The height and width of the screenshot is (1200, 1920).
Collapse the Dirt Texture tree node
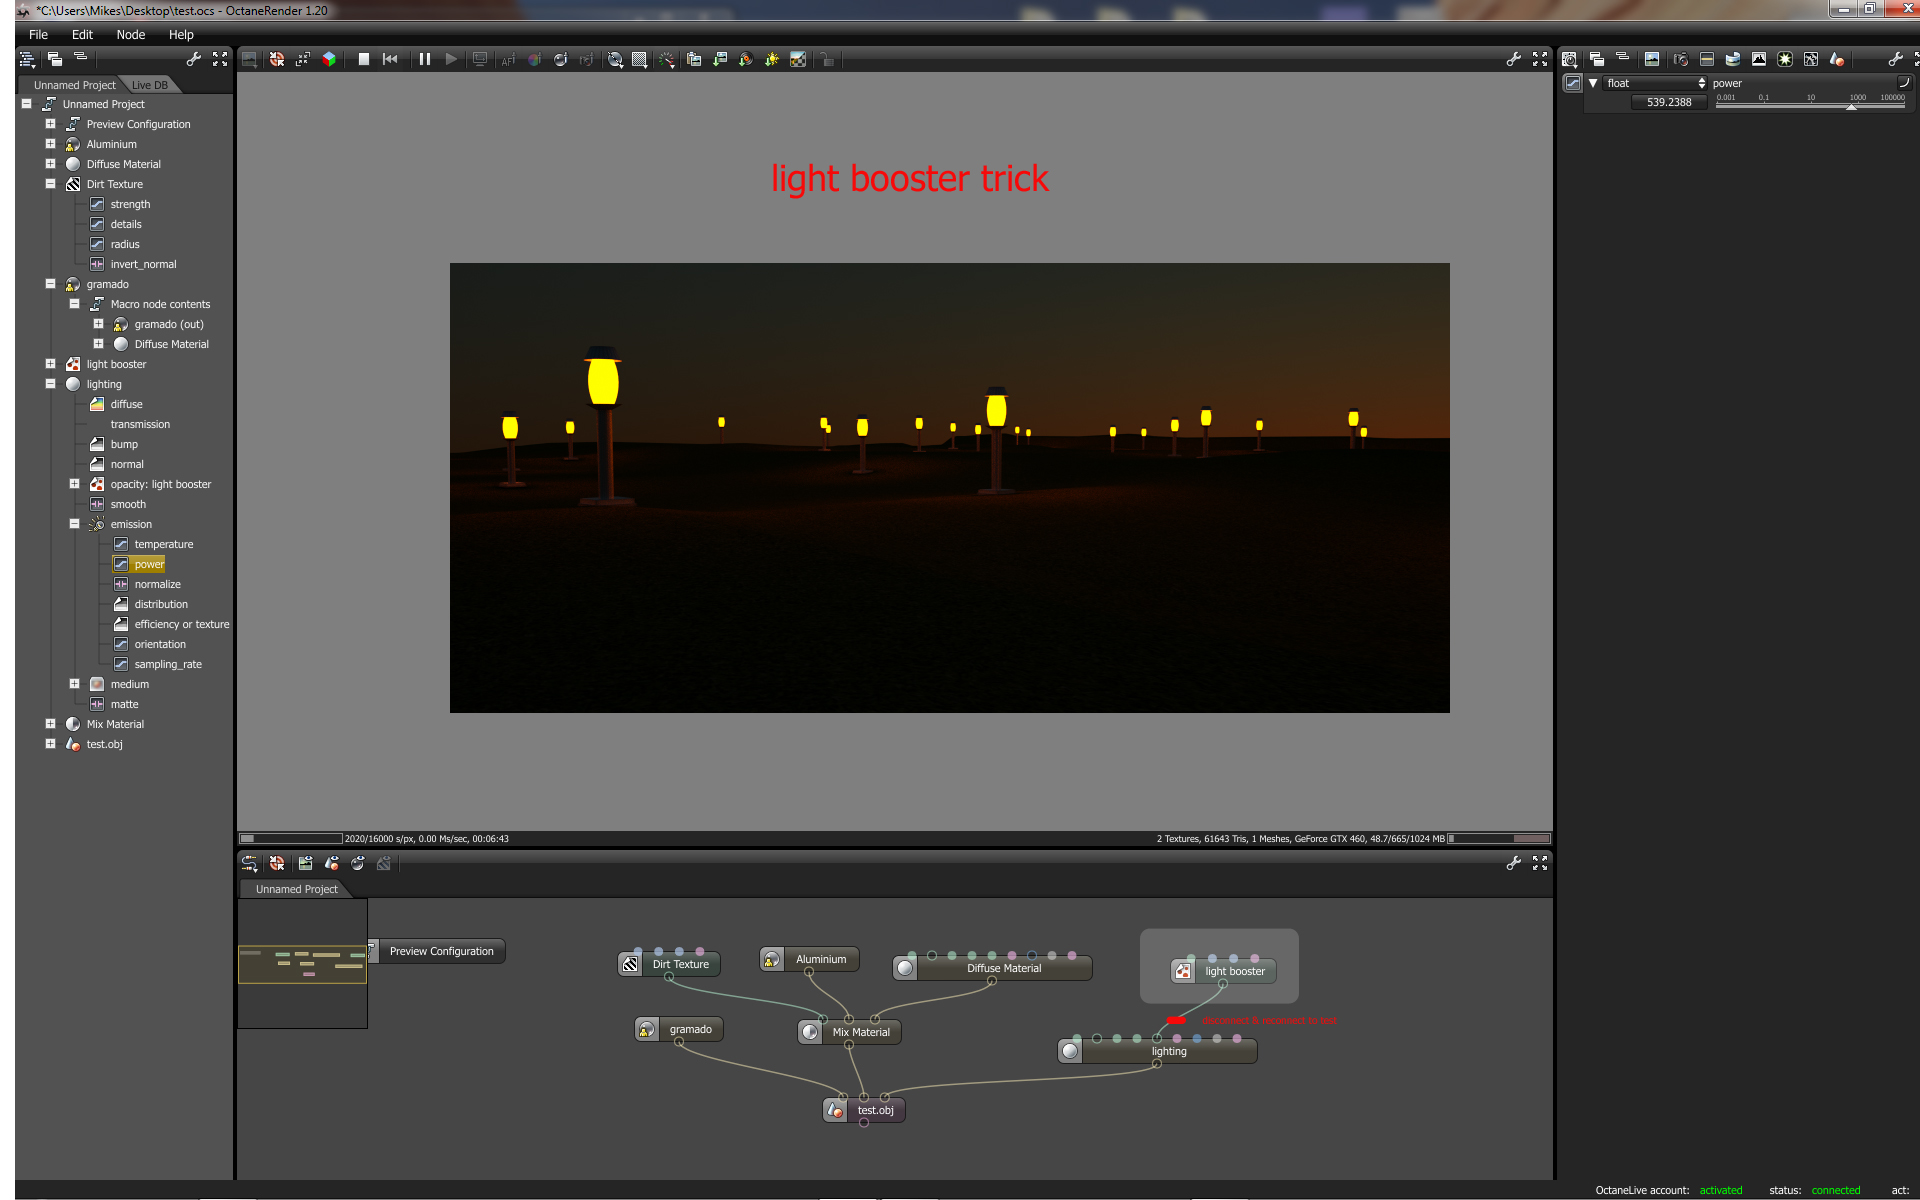pos(50,184)
